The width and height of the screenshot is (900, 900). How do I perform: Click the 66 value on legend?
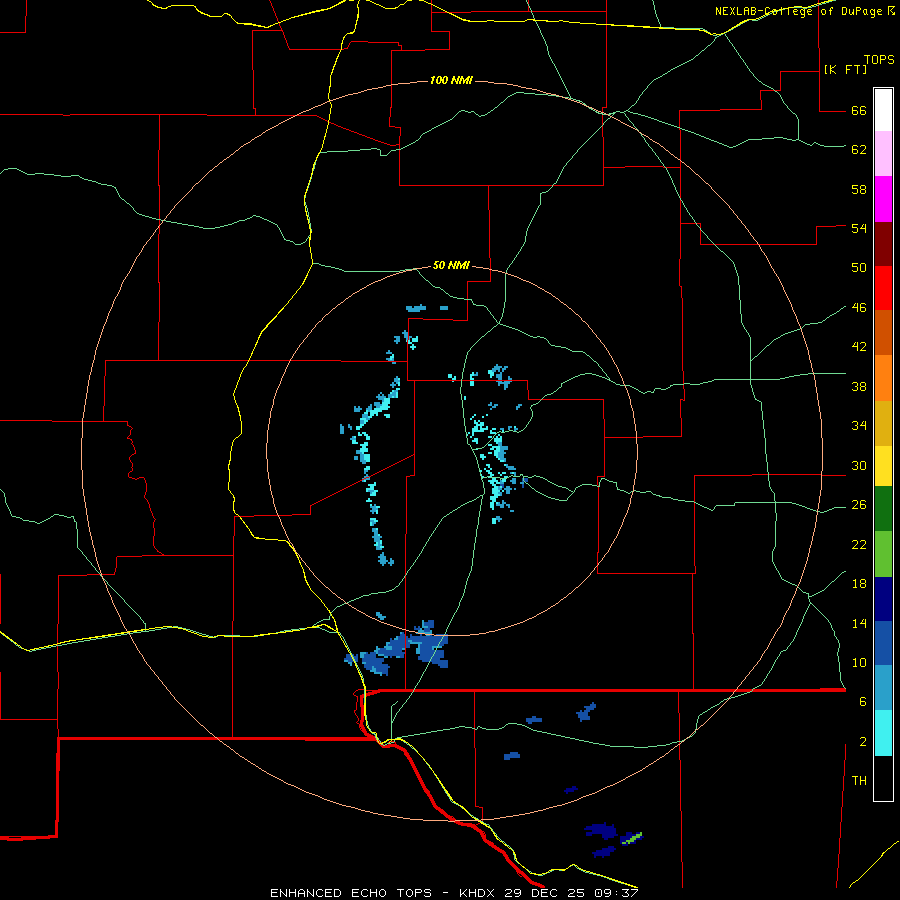(859, 111)
